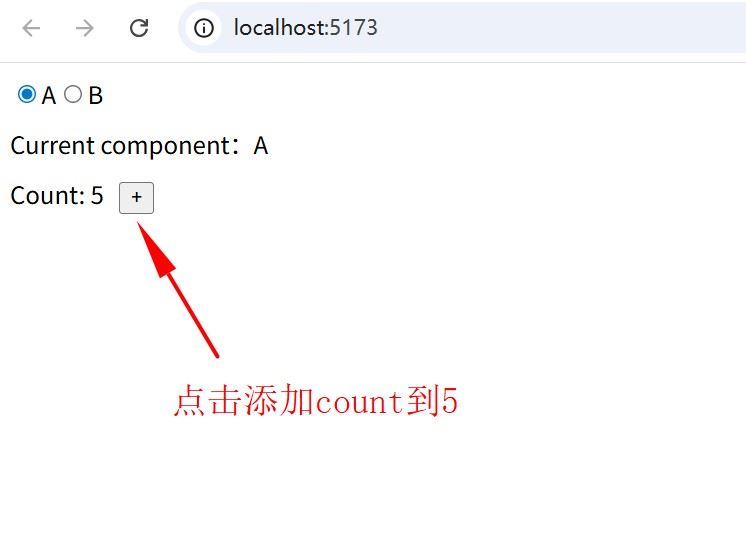
Task: Reload the localhost page
Action: point(139,28)
